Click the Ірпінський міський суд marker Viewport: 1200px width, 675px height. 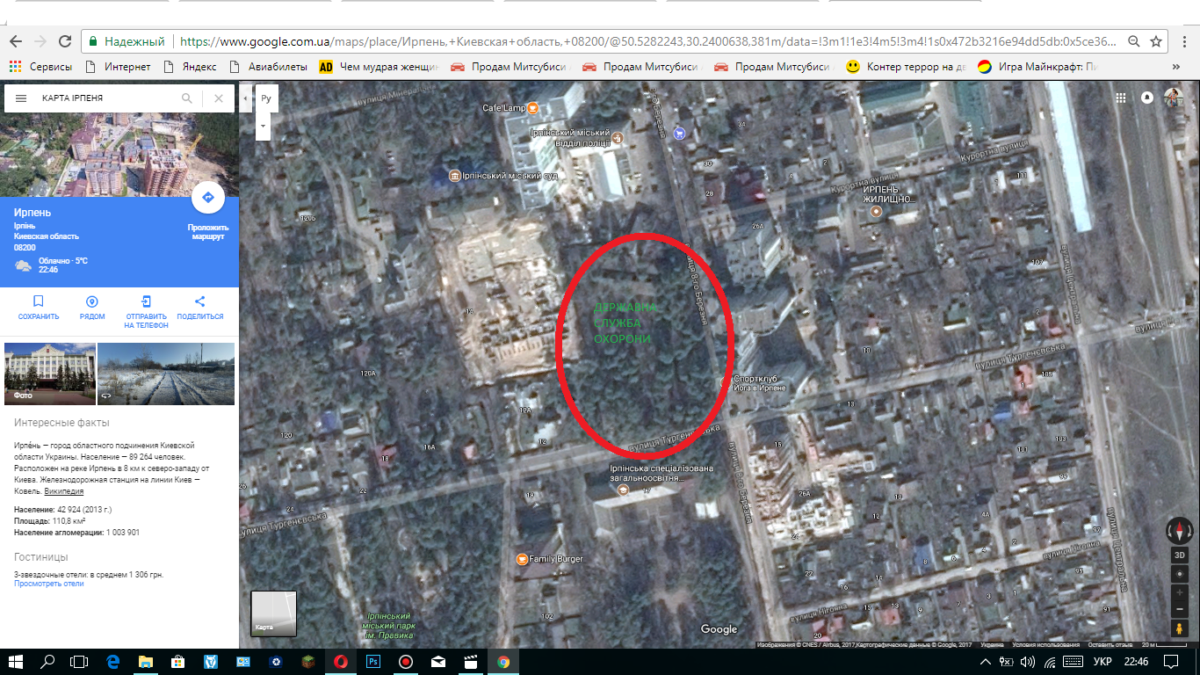pyautogui.click(x=455, y=176)
